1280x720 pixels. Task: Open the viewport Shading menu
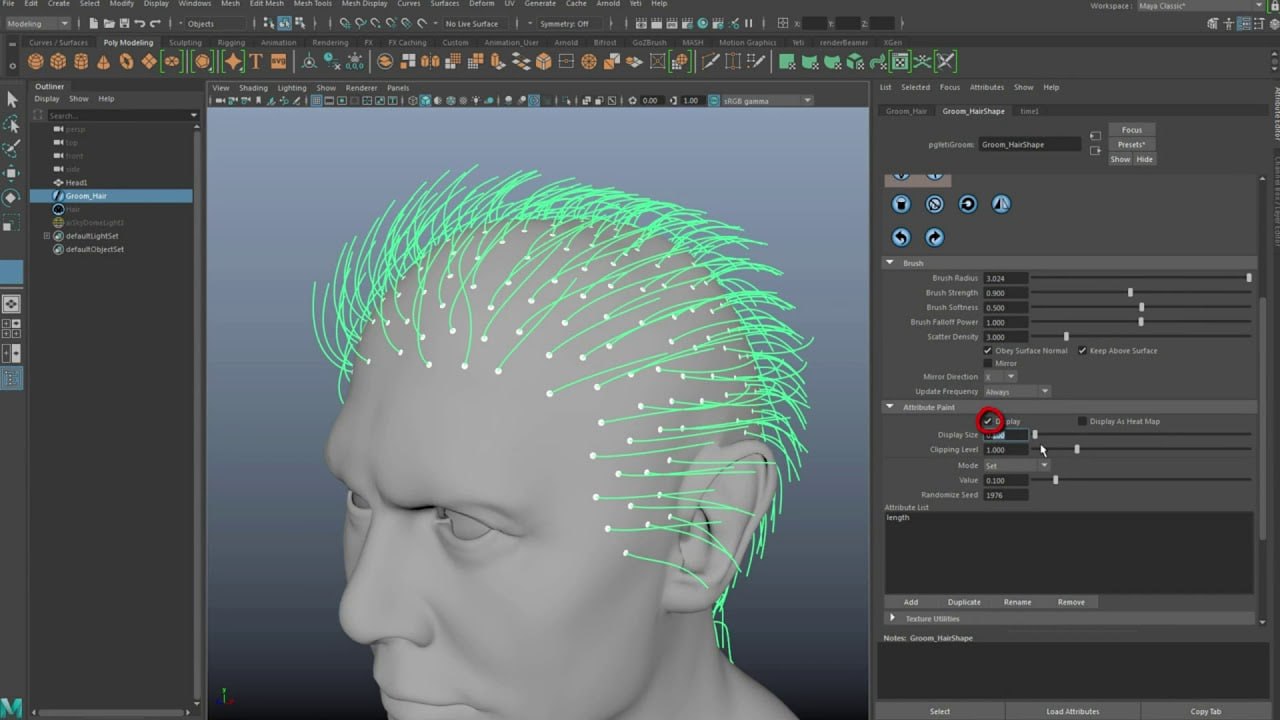pos(253,88)
